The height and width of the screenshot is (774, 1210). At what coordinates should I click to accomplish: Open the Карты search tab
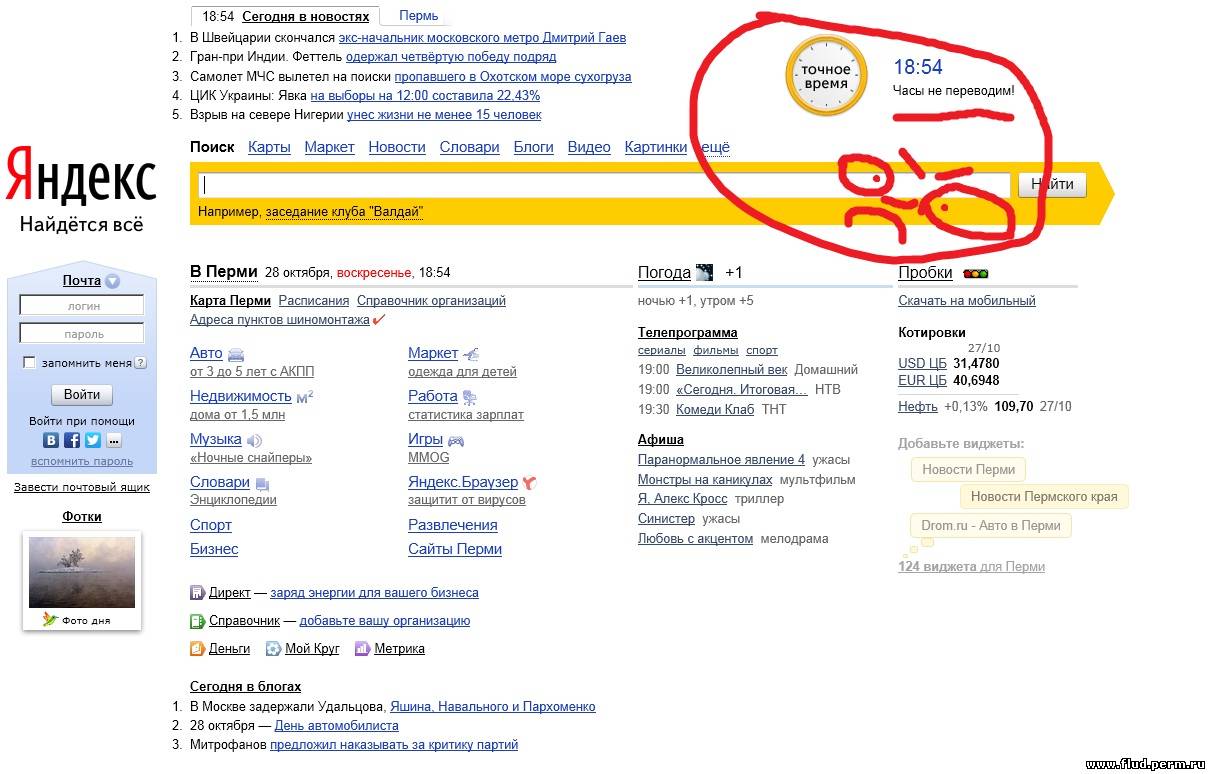pyautogui.click(x=269, y=147)
